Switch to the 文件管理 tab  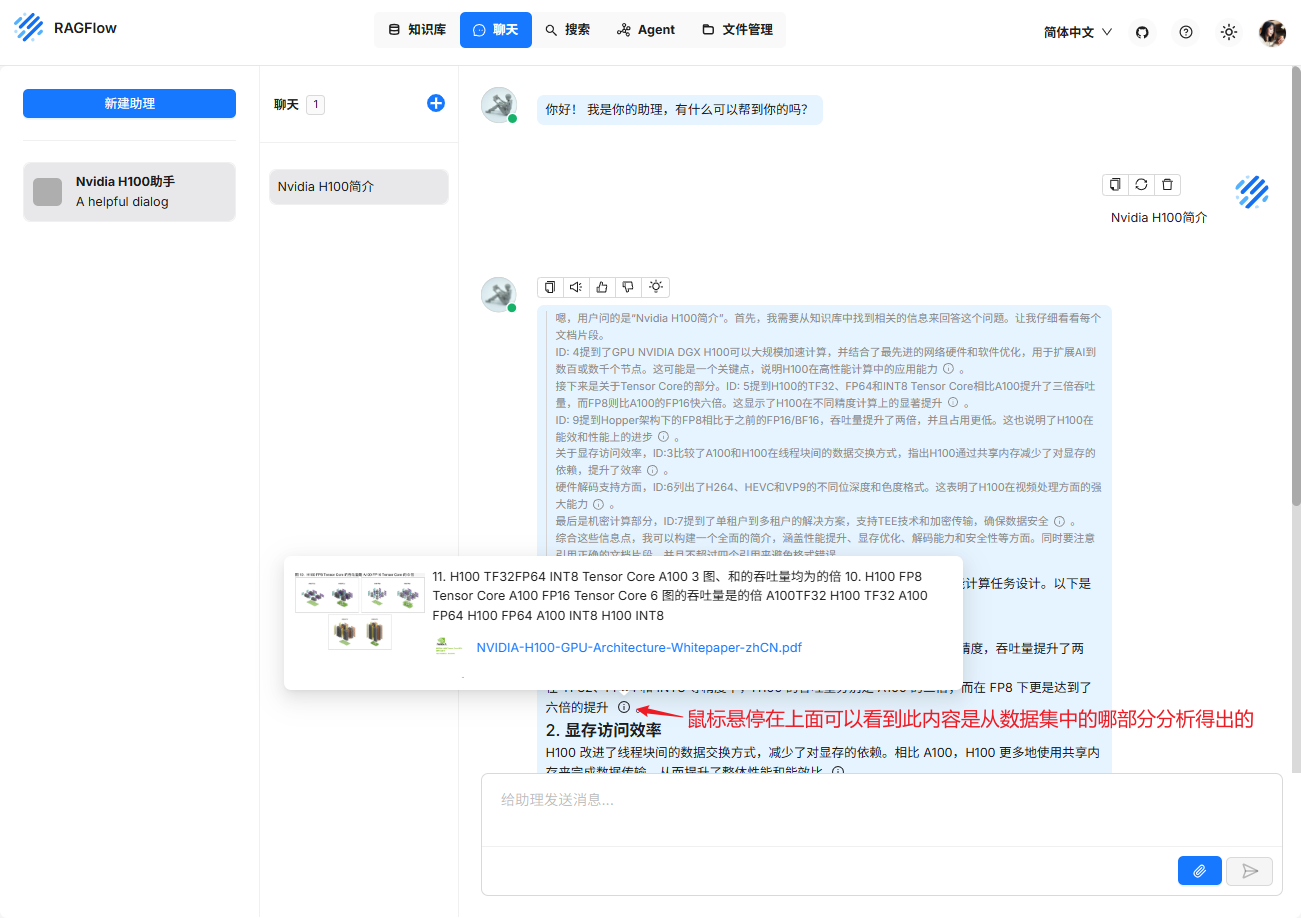click(x=737, y=30)
